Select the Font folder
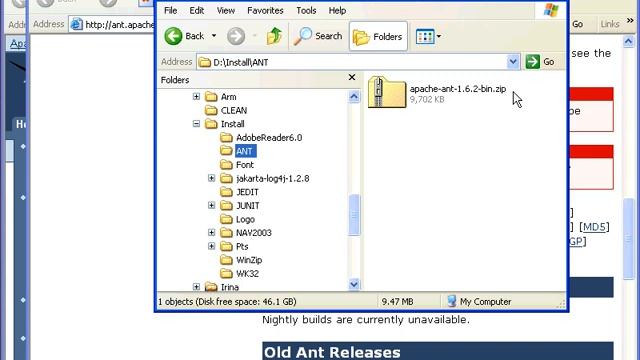Image resolution: width=640 pixels, height=360 pixels. click(245, 165)
